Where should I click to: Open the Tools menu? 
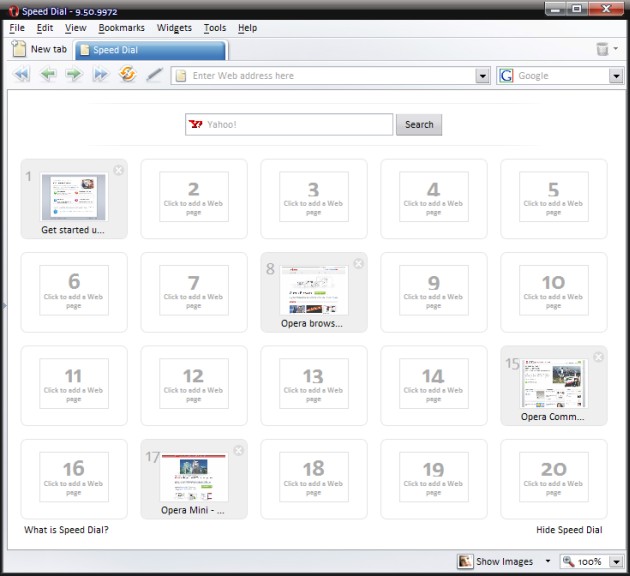[x=215, y=28]
